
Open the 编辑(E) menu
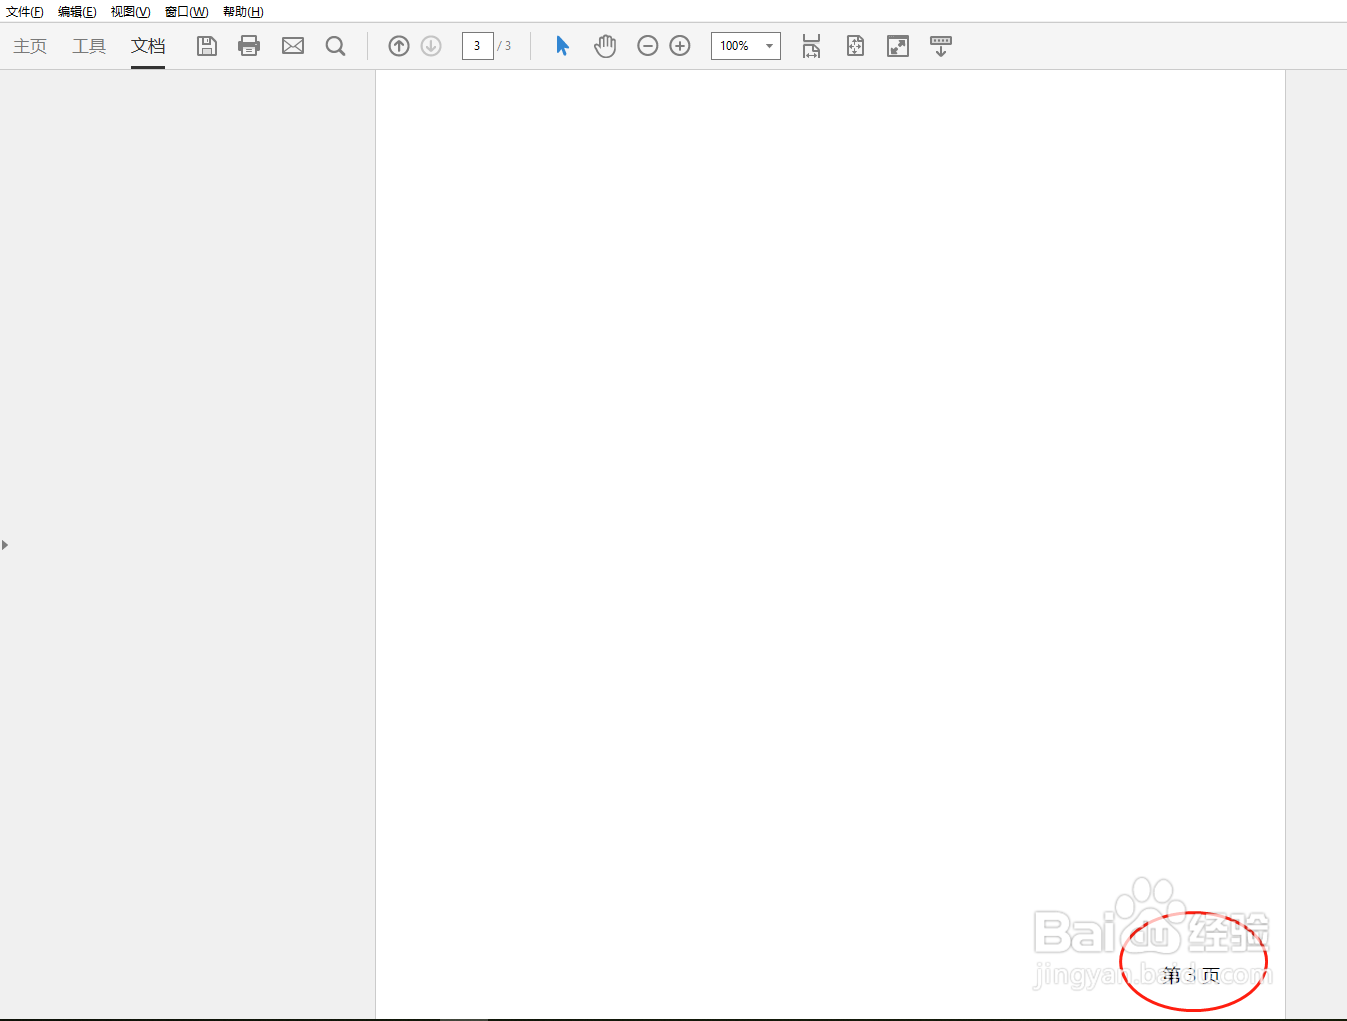click(x=77, y=12)
